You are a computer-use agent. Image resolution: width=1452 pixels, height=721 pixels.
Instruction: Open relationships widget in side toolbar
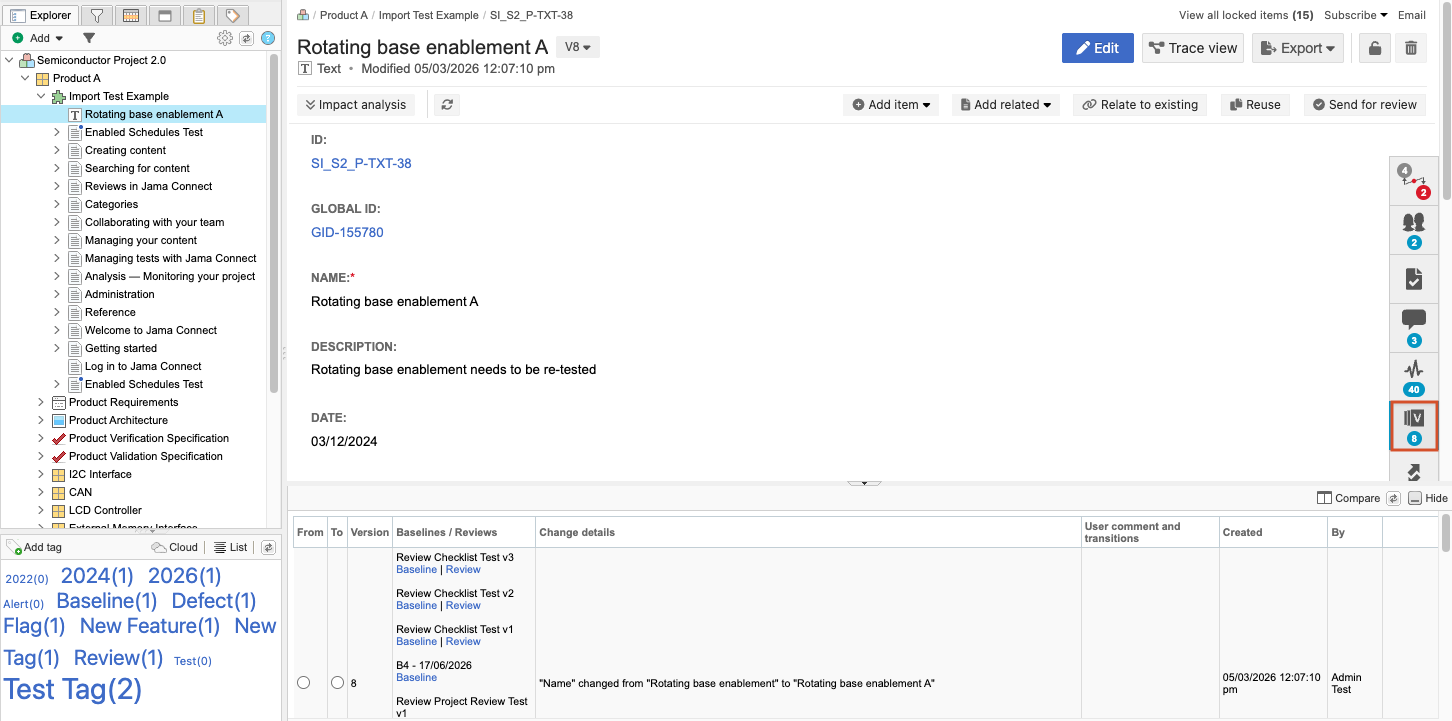point(1414,180)
